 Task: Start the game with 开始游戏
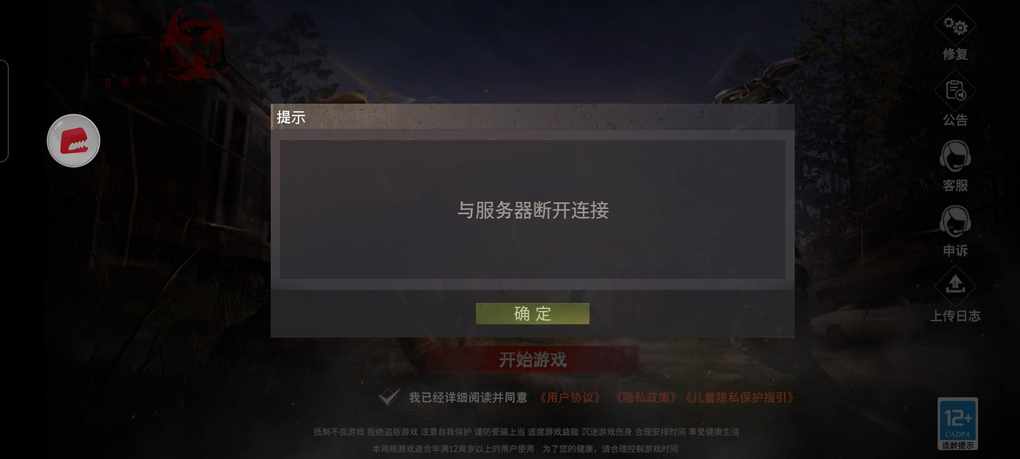[x=533, y=360]
